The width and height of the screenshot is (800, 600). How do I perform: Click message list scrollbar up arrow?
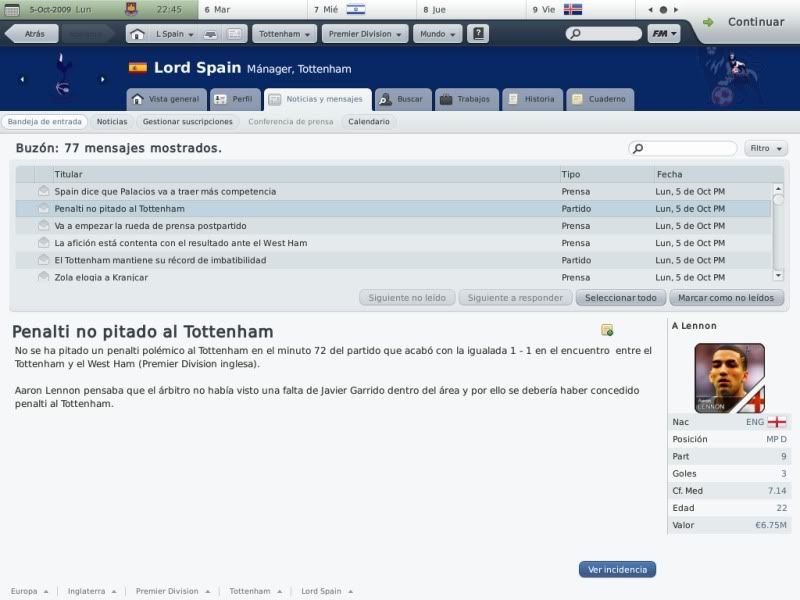coord(778,189)
